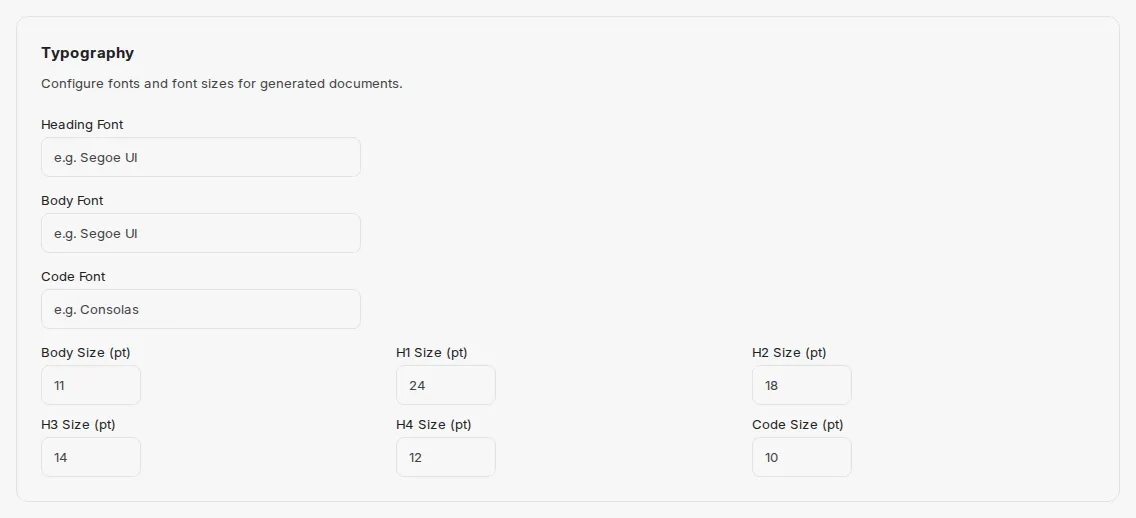This screenshot has height=518, width=1136.
Task: Click the H4 Size field showing 12
Action: (x=446, y=457)
